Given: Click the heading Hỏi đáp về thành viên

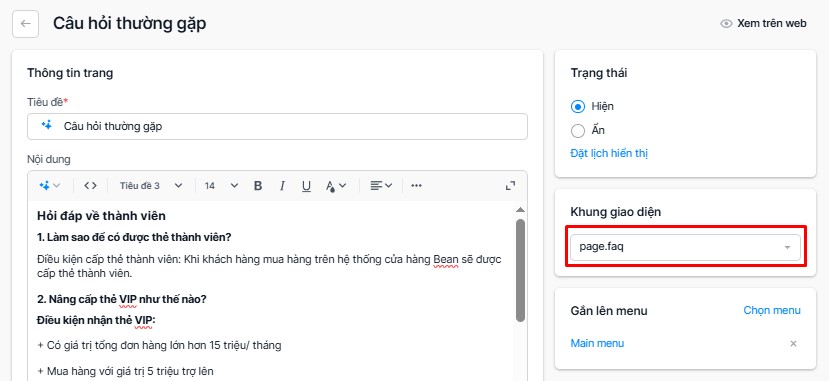Looking at the screenshot, I should point(102,216).
